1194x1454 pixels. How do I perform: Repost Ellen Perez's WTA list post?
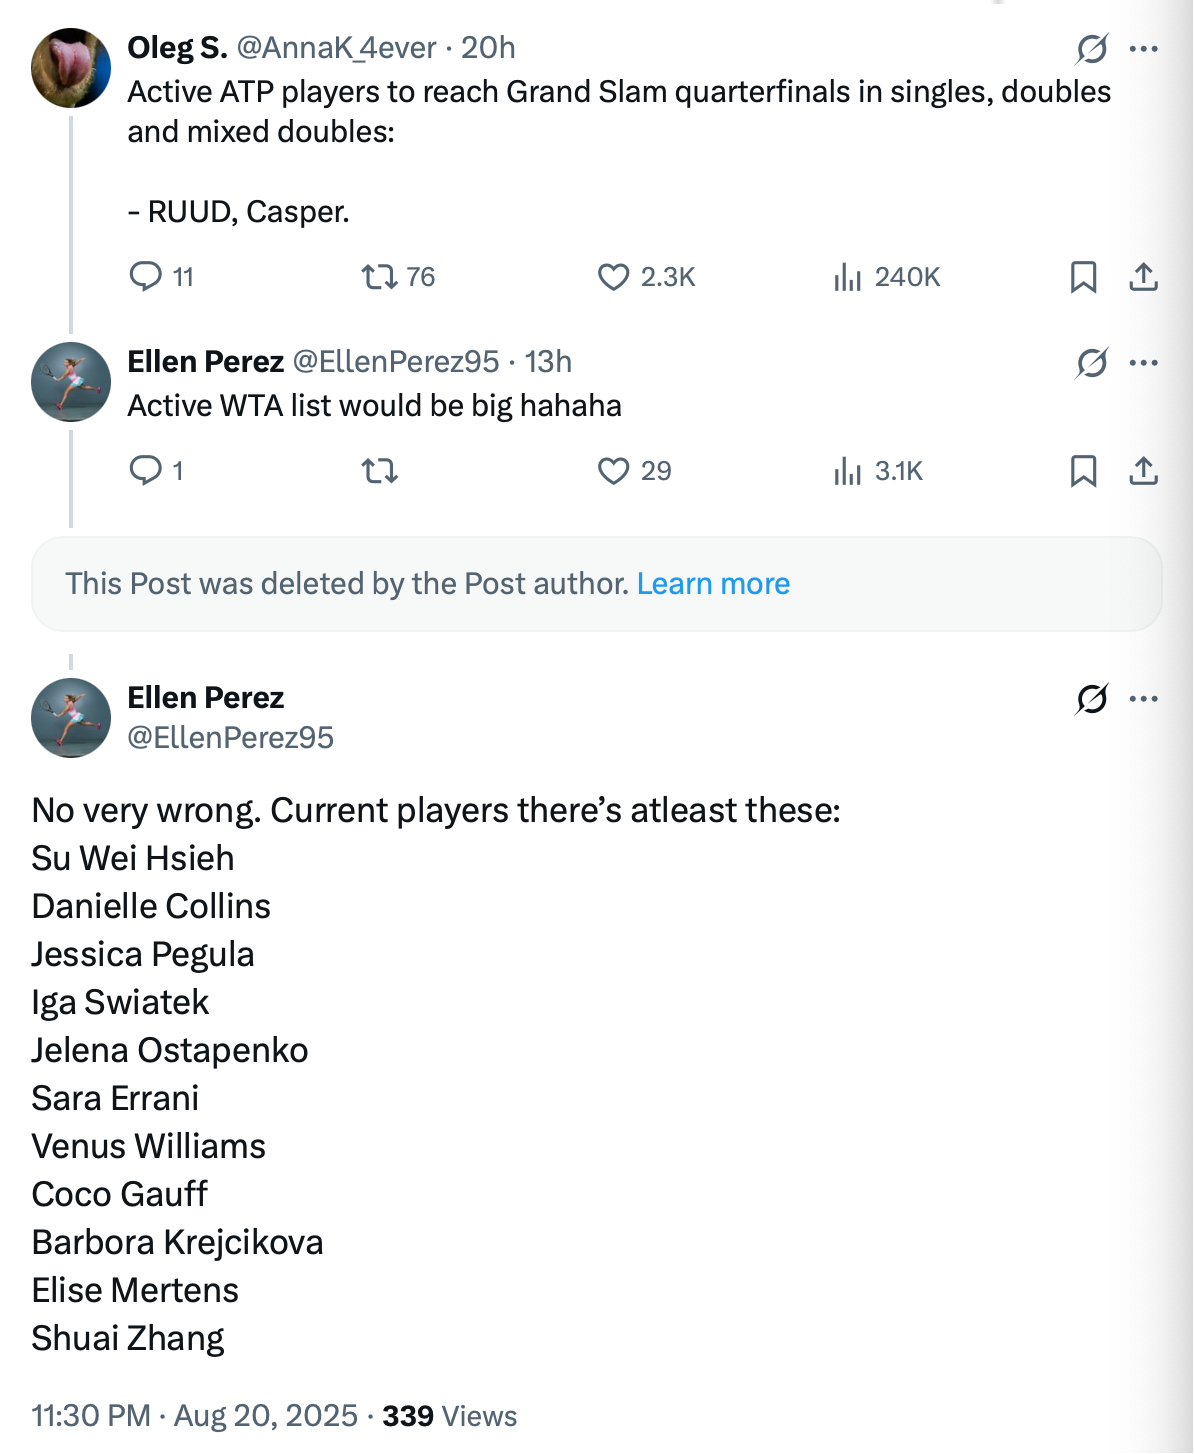[380, 470]
